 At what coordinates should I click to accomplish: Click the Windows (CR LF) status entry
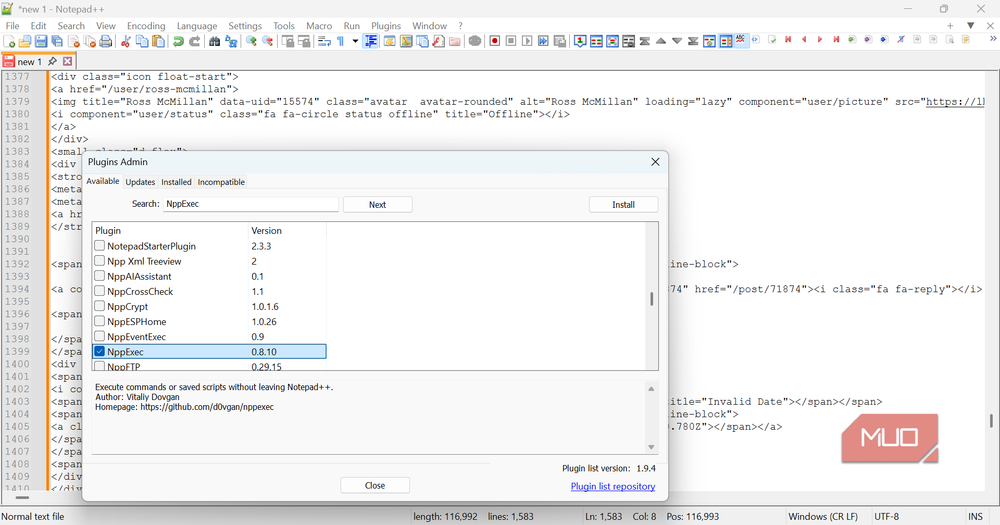[x=823, y=517]
